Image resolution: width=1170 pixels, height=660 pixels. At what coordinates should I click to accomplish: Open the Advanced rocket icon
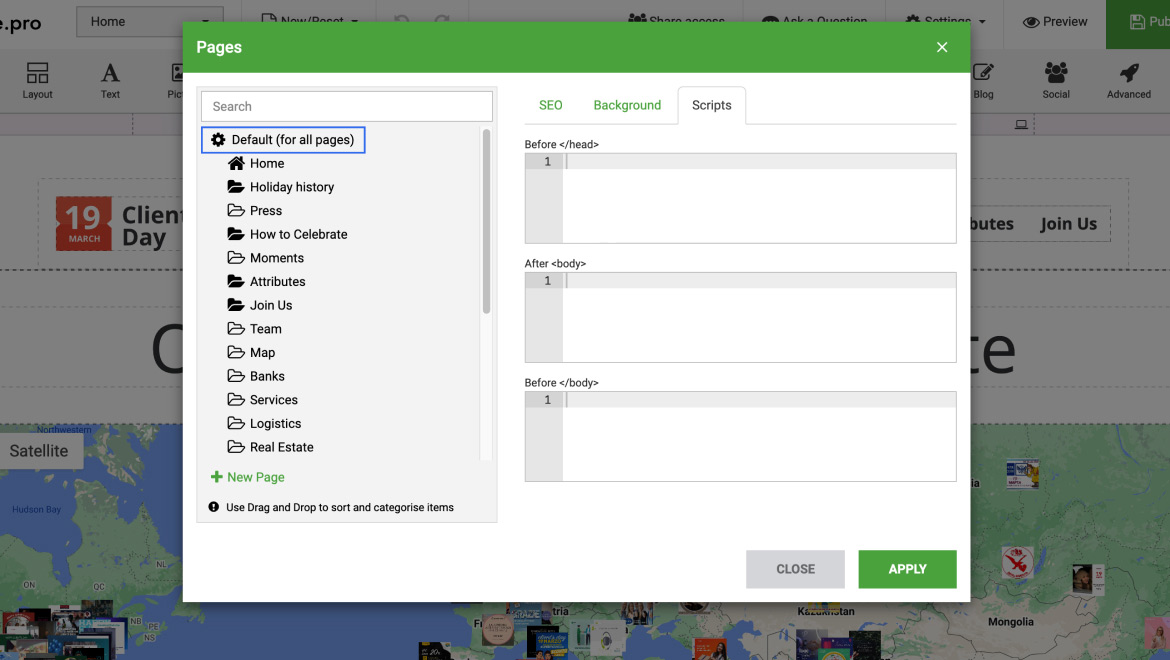tap(1128, 80)
